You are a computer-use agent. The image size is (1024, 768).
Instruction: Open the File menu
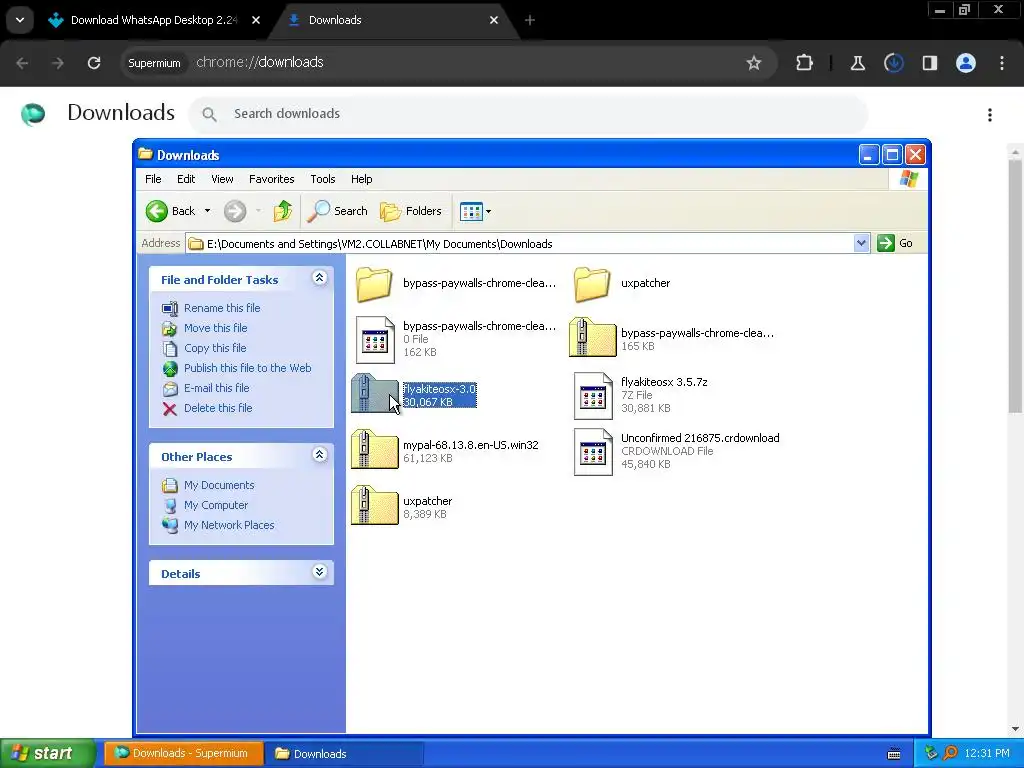153,179
